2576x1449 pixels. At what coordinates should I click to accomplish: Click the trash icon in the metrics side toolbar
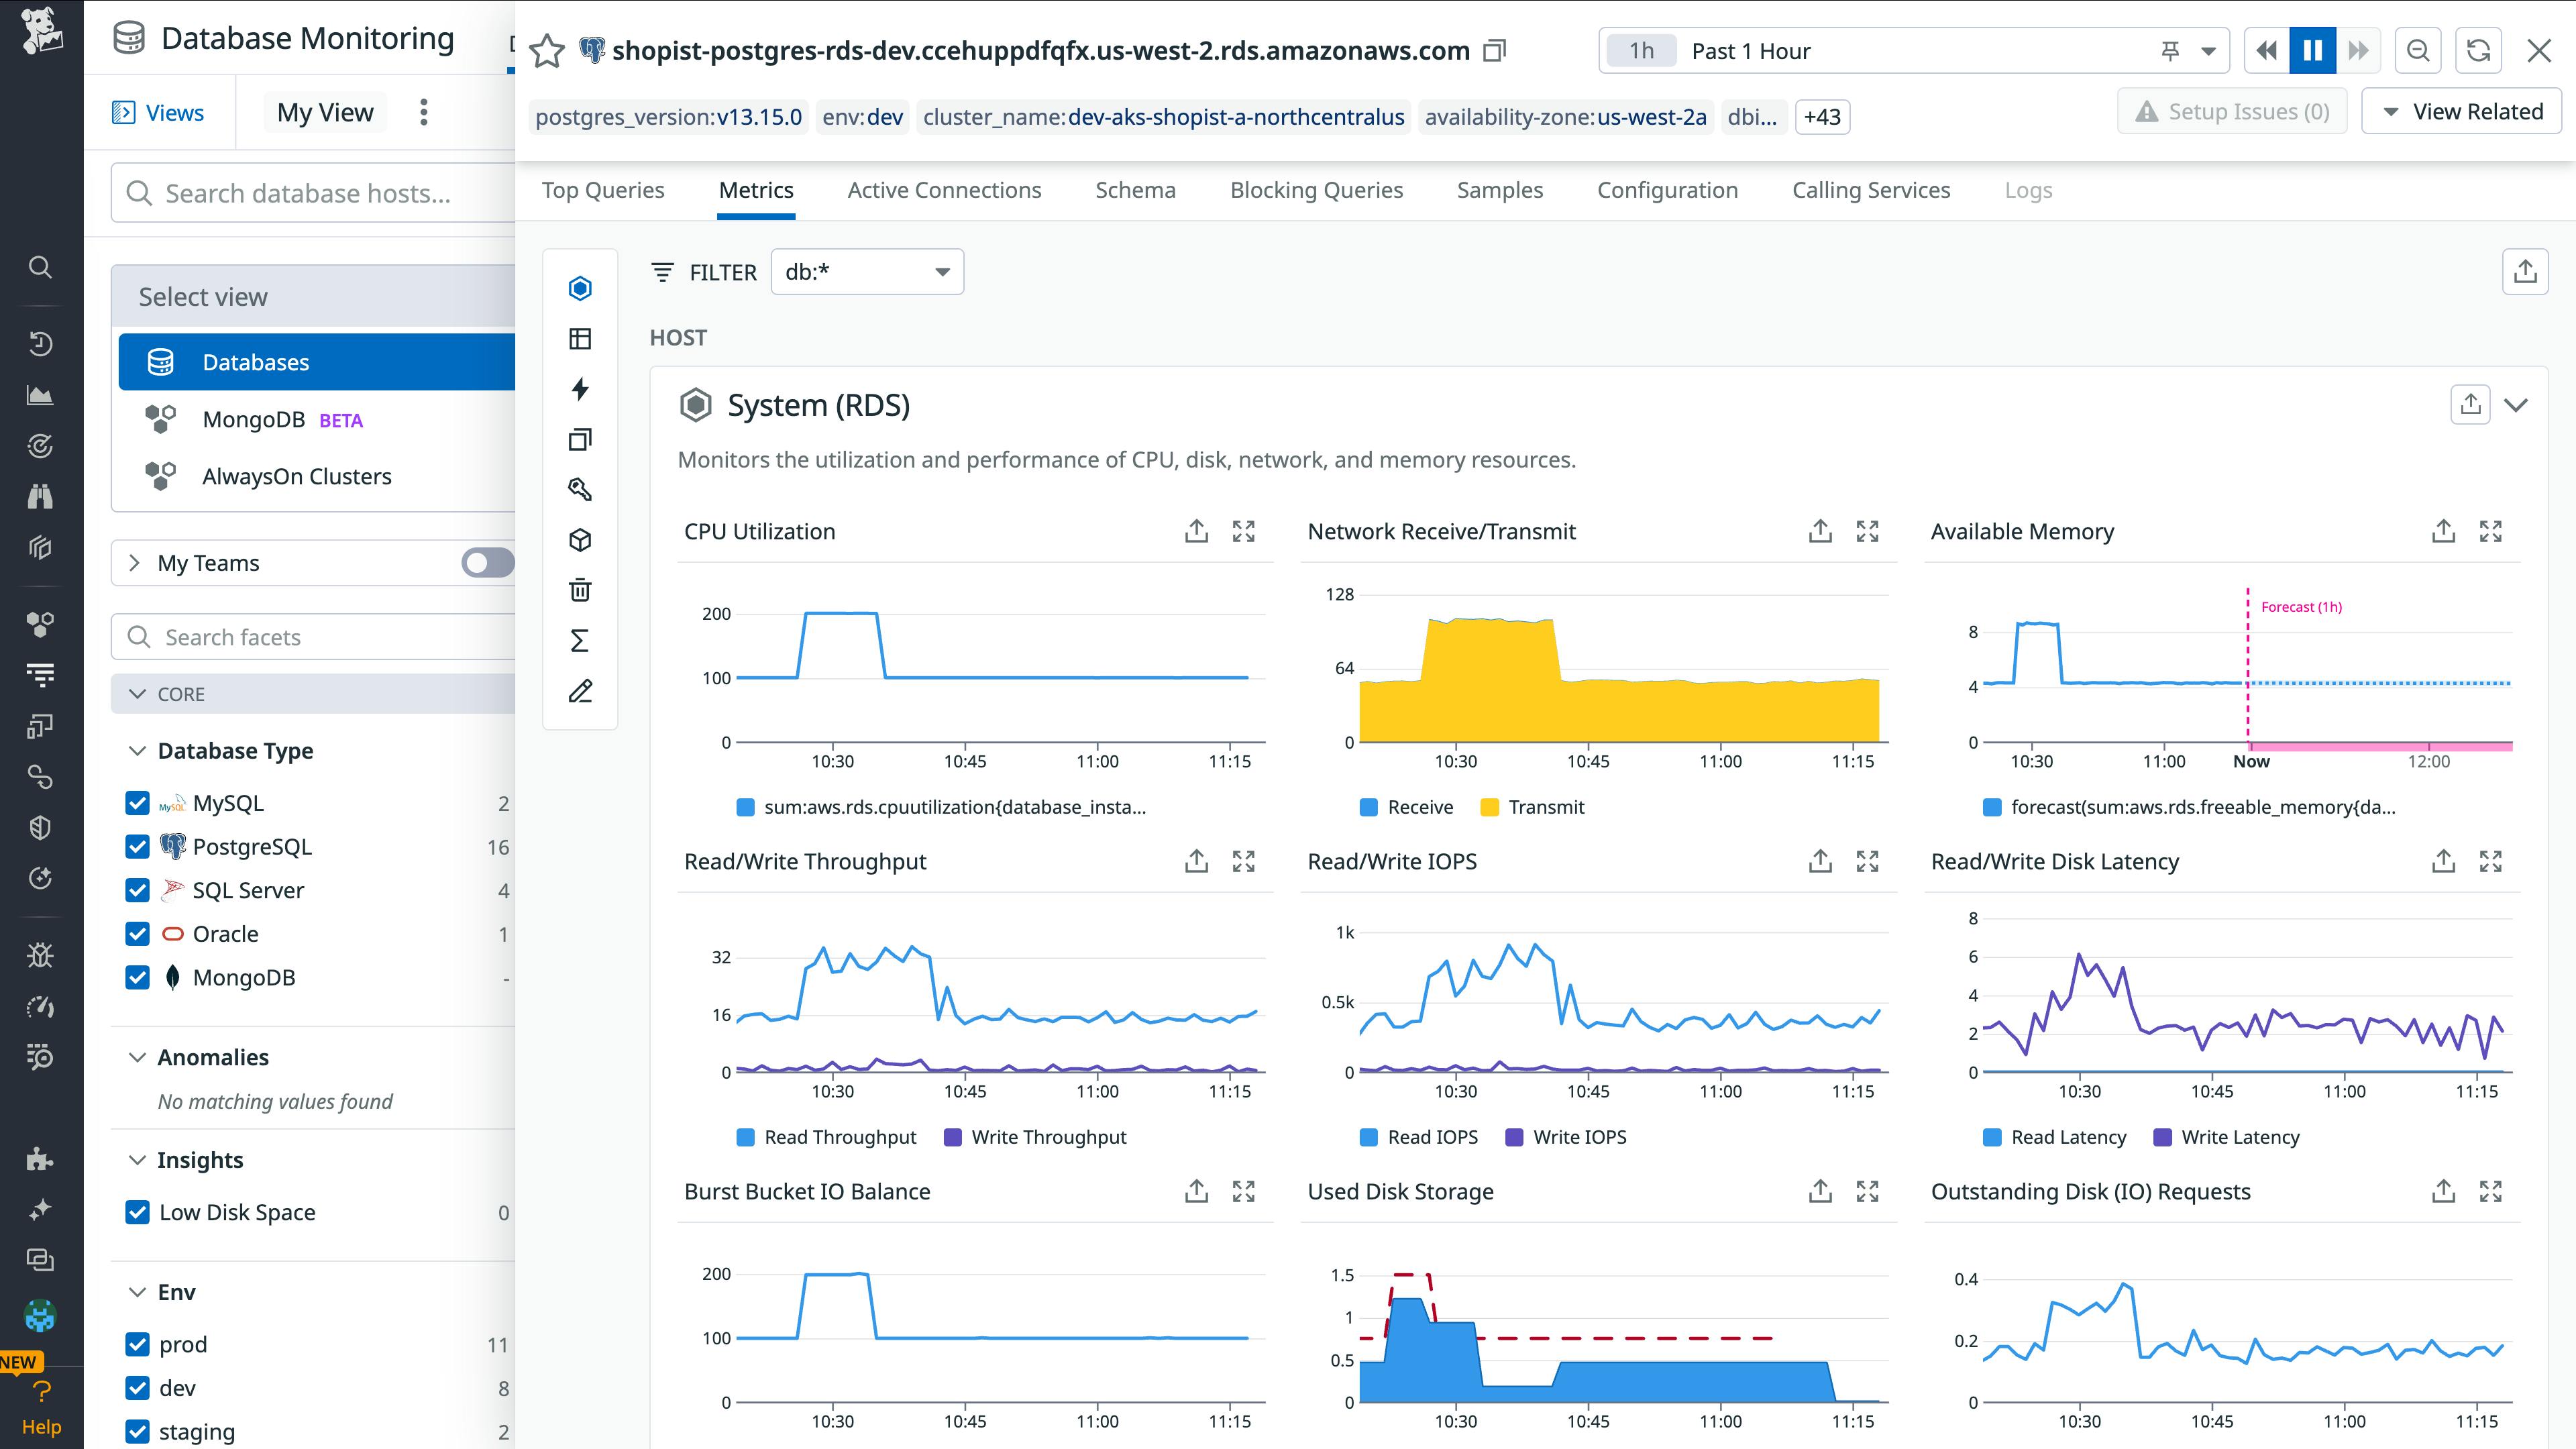[580, 591]
